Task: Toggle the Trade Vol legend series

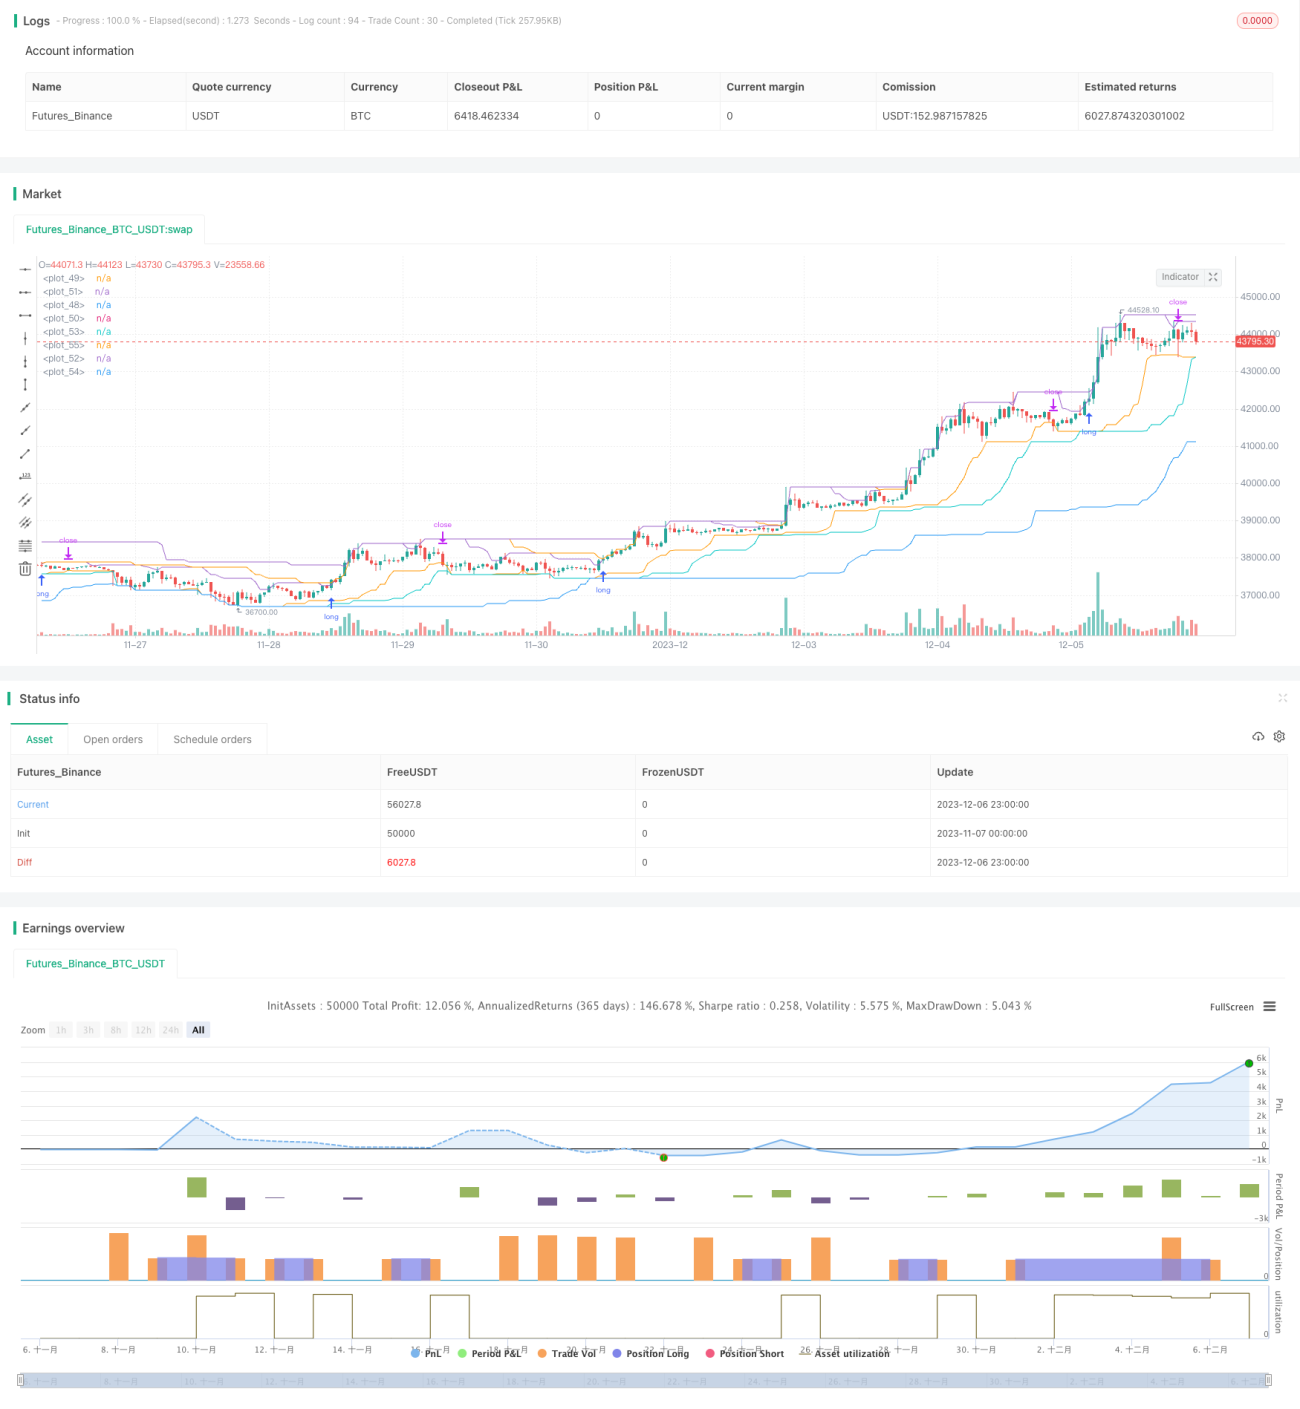Action: pos(566,1353)
